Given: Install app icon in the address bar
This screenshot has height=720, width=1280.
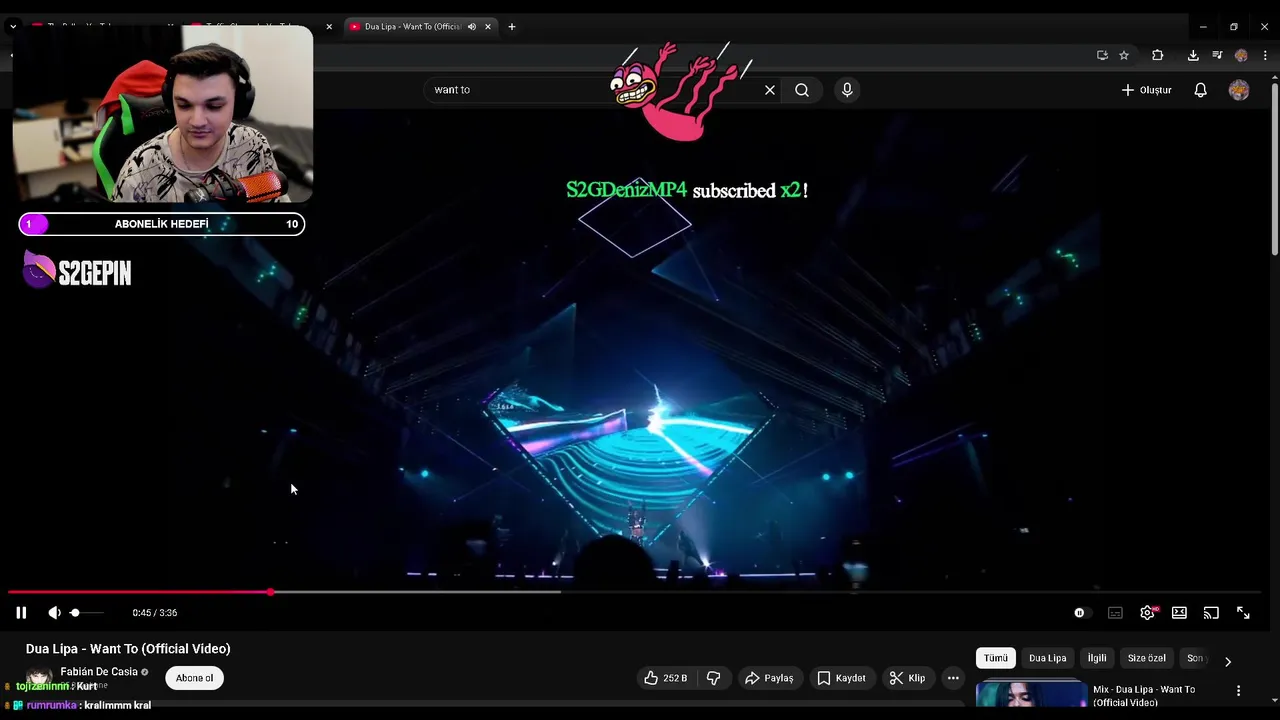Looking at the screenshot, I should [x=1102, y=56].
